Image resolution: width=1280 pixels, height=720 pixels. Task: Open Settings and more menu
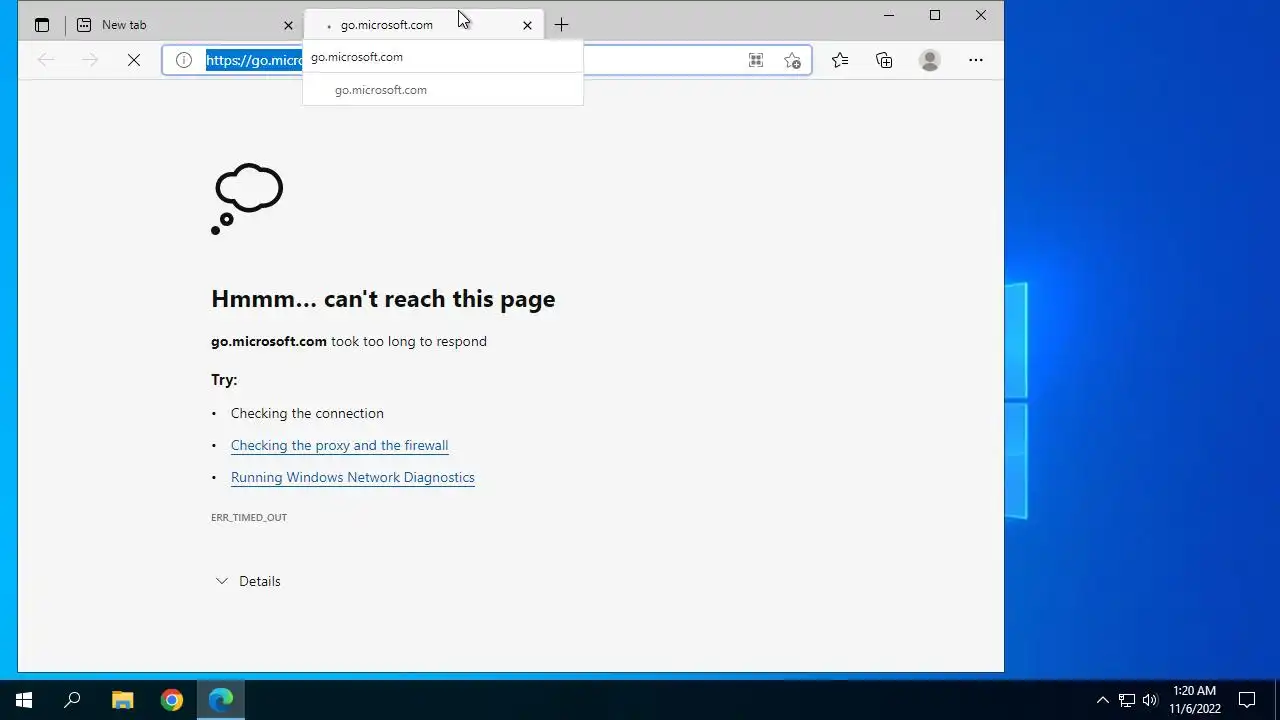(x=976, y=60)
